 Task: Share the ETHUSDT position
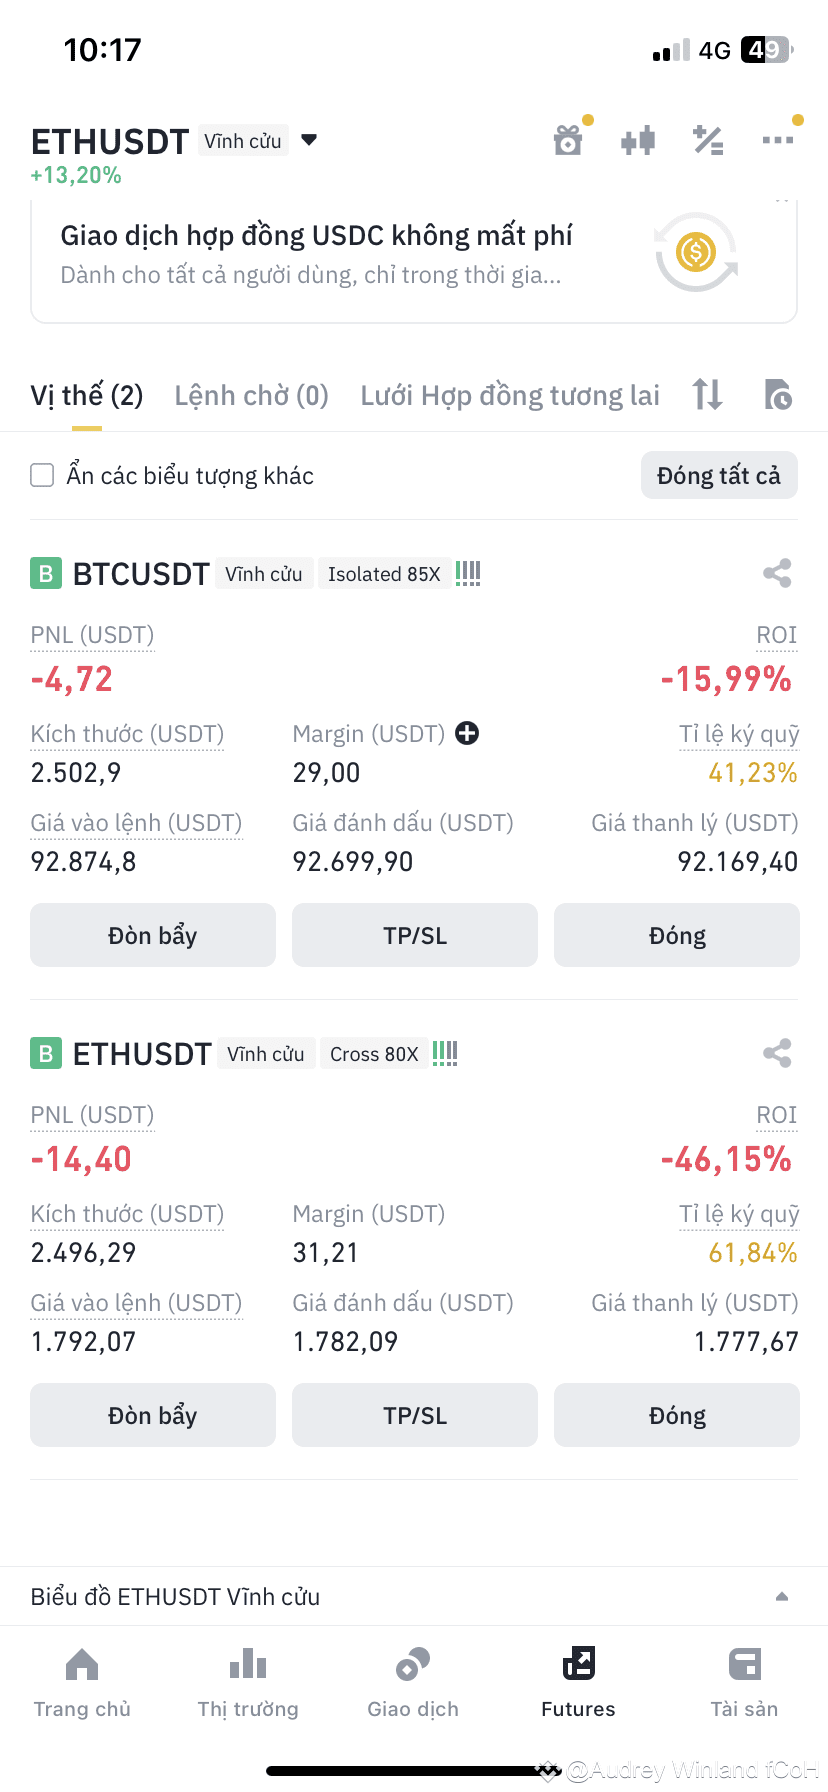777,1053
